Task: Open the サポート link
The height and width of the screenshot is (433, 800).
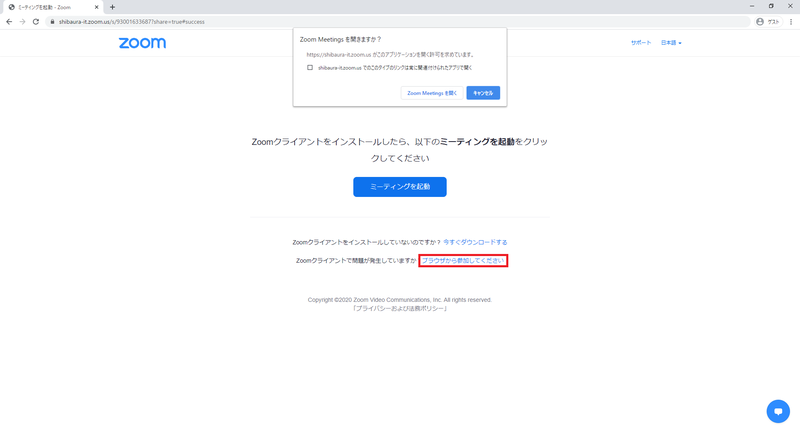Action: (x=641, y=43)
